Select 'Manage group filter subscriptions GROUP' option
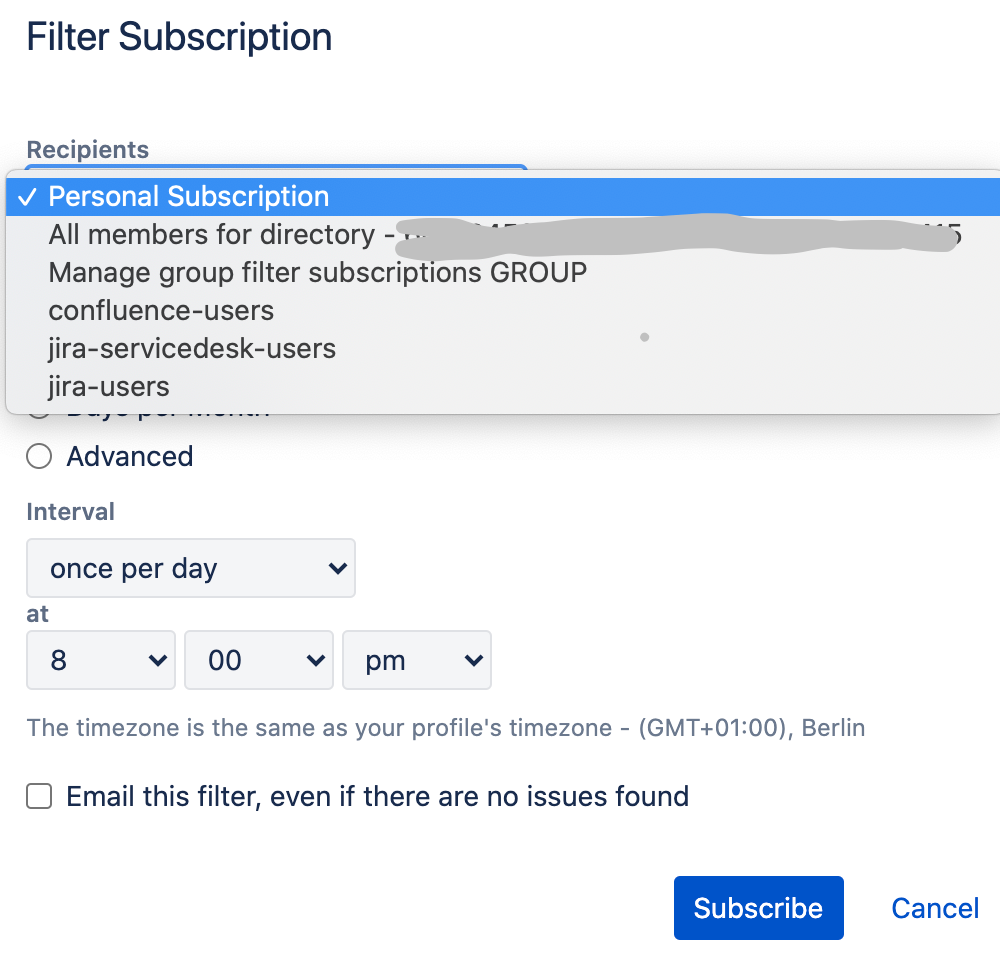1000x974 pixels. [x=317, y=272]
